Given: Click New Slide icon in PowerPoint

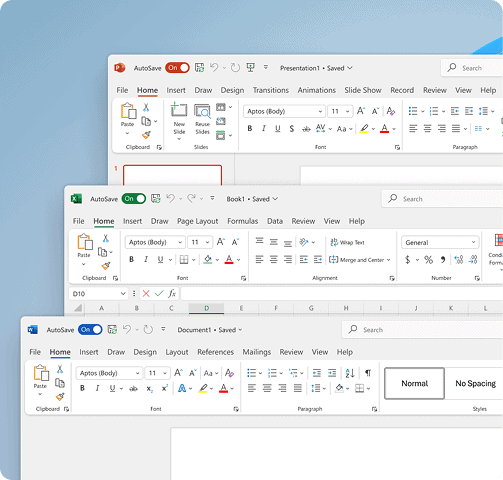Looking at the screenshot, I should tap(179, 110).
